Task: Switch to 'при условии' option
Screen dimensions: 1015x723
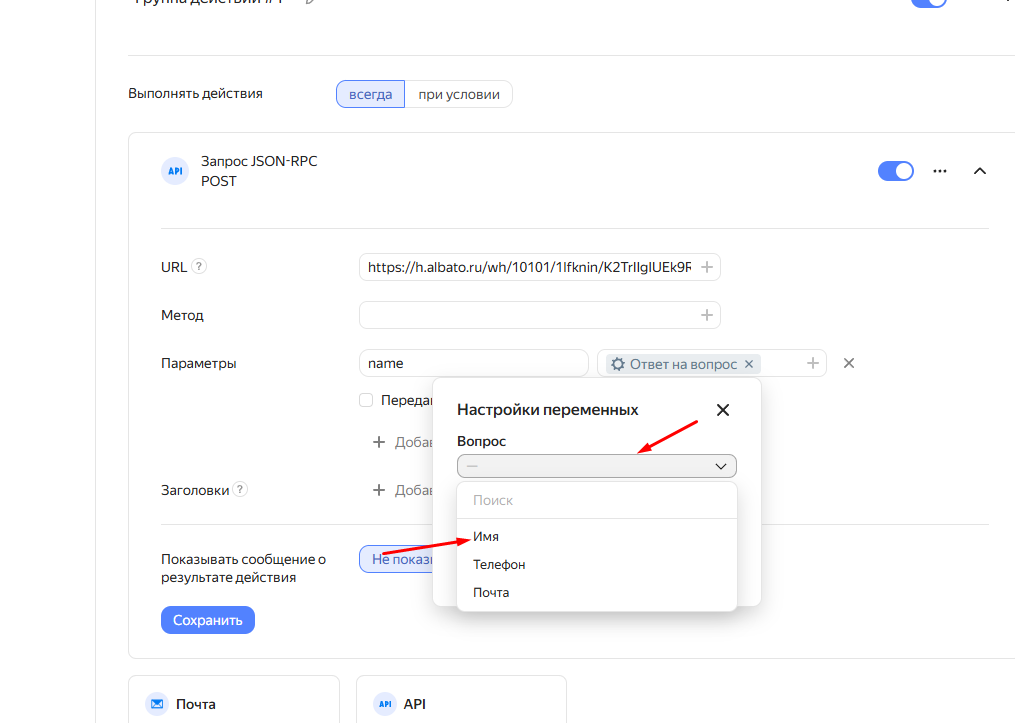Action: [458, 94]
